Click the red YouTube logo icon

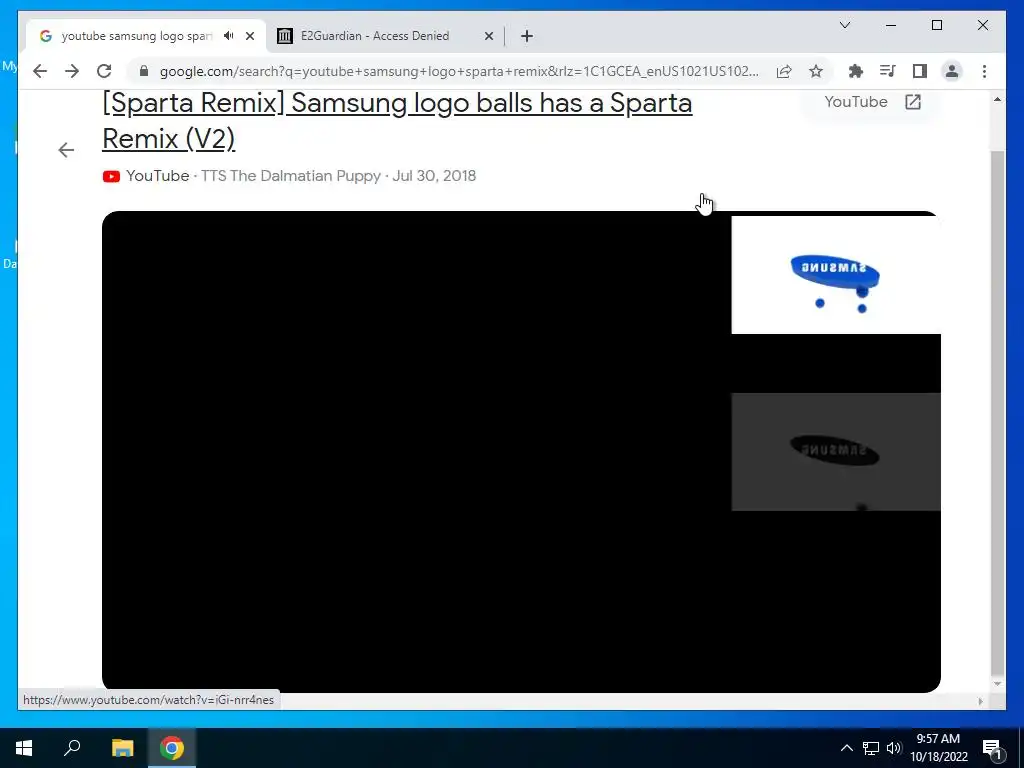pos(111,176)
